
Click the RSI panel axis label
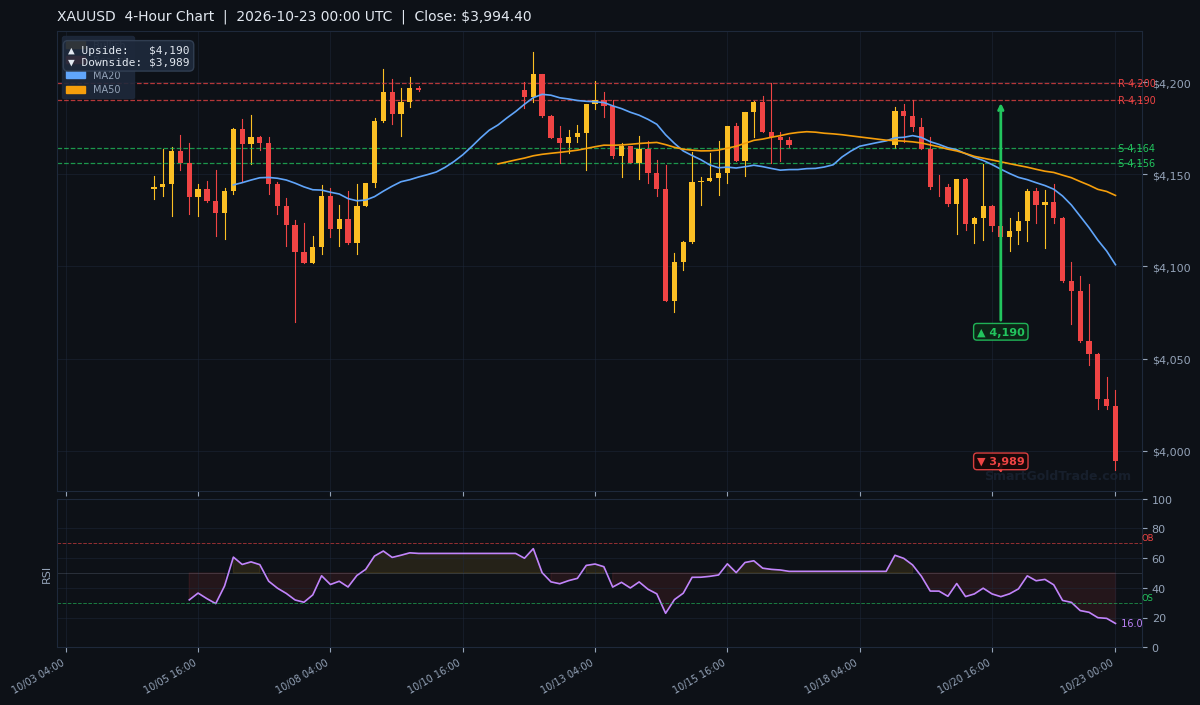(46, 574)
